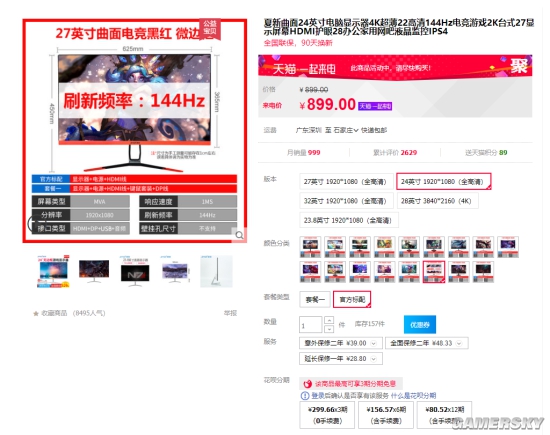Open the dark curved-screen monitor thumbnail
Viewport: 550px width, 435px height.
coord(94,272)
